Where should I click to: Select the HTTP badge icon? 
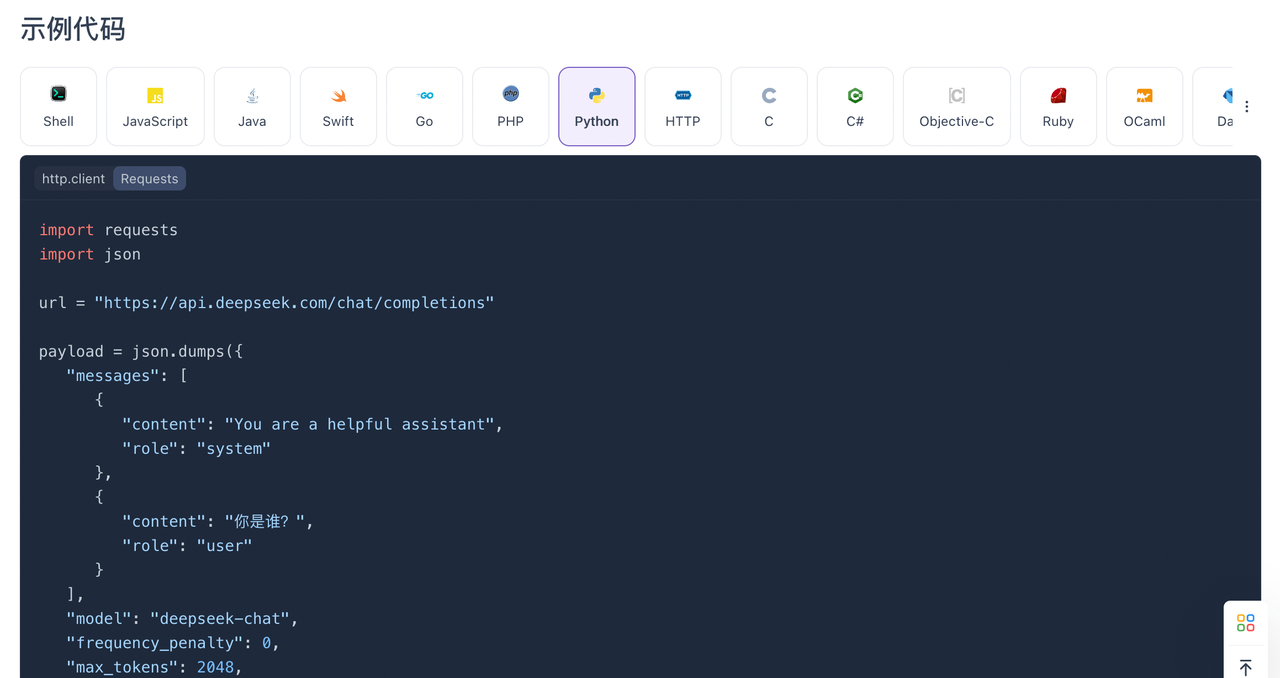pyautogui.click(x=683, y=95)
